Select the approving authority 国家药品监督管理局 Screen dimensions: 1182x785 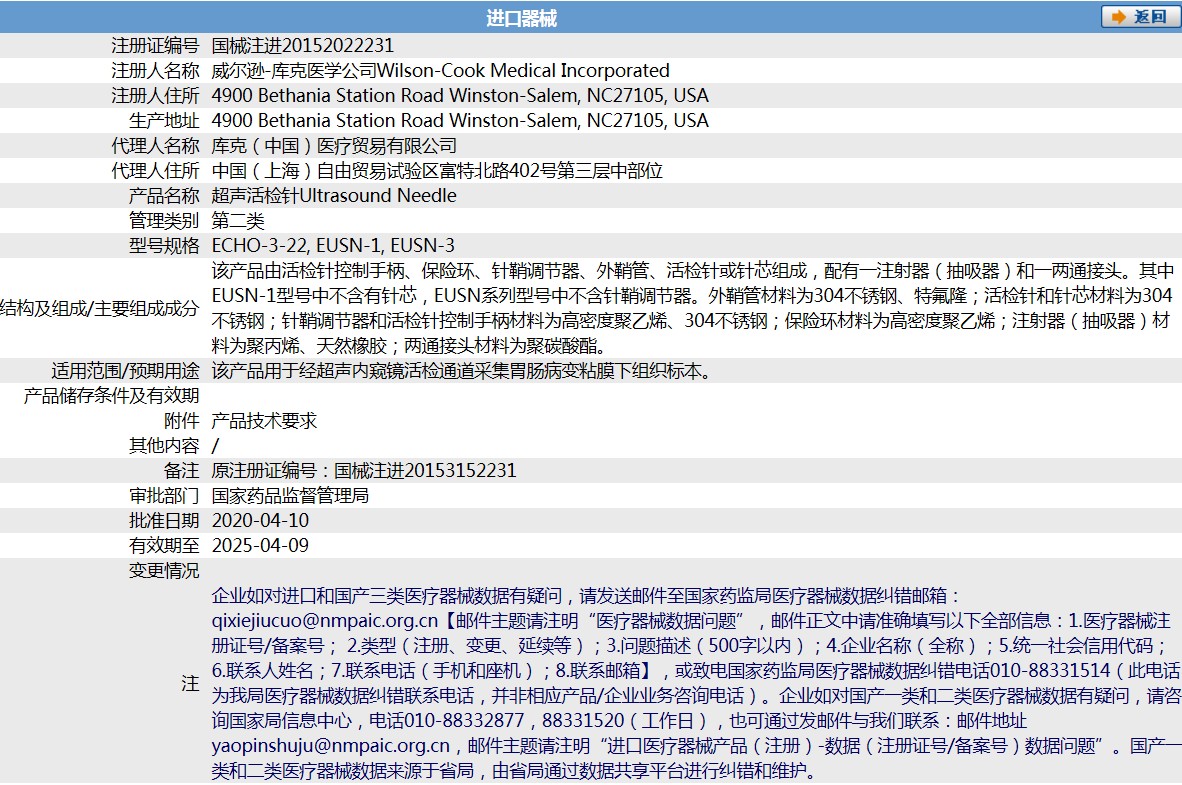click(290, 495)
